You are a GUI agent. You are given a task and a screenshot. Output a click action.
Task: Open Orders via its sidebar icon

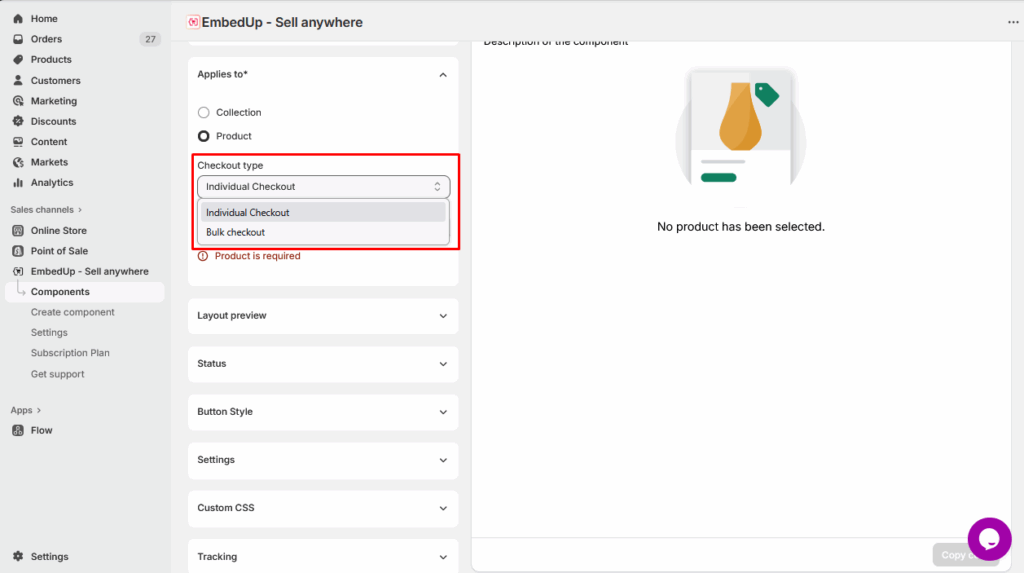(x=18, y=39)
